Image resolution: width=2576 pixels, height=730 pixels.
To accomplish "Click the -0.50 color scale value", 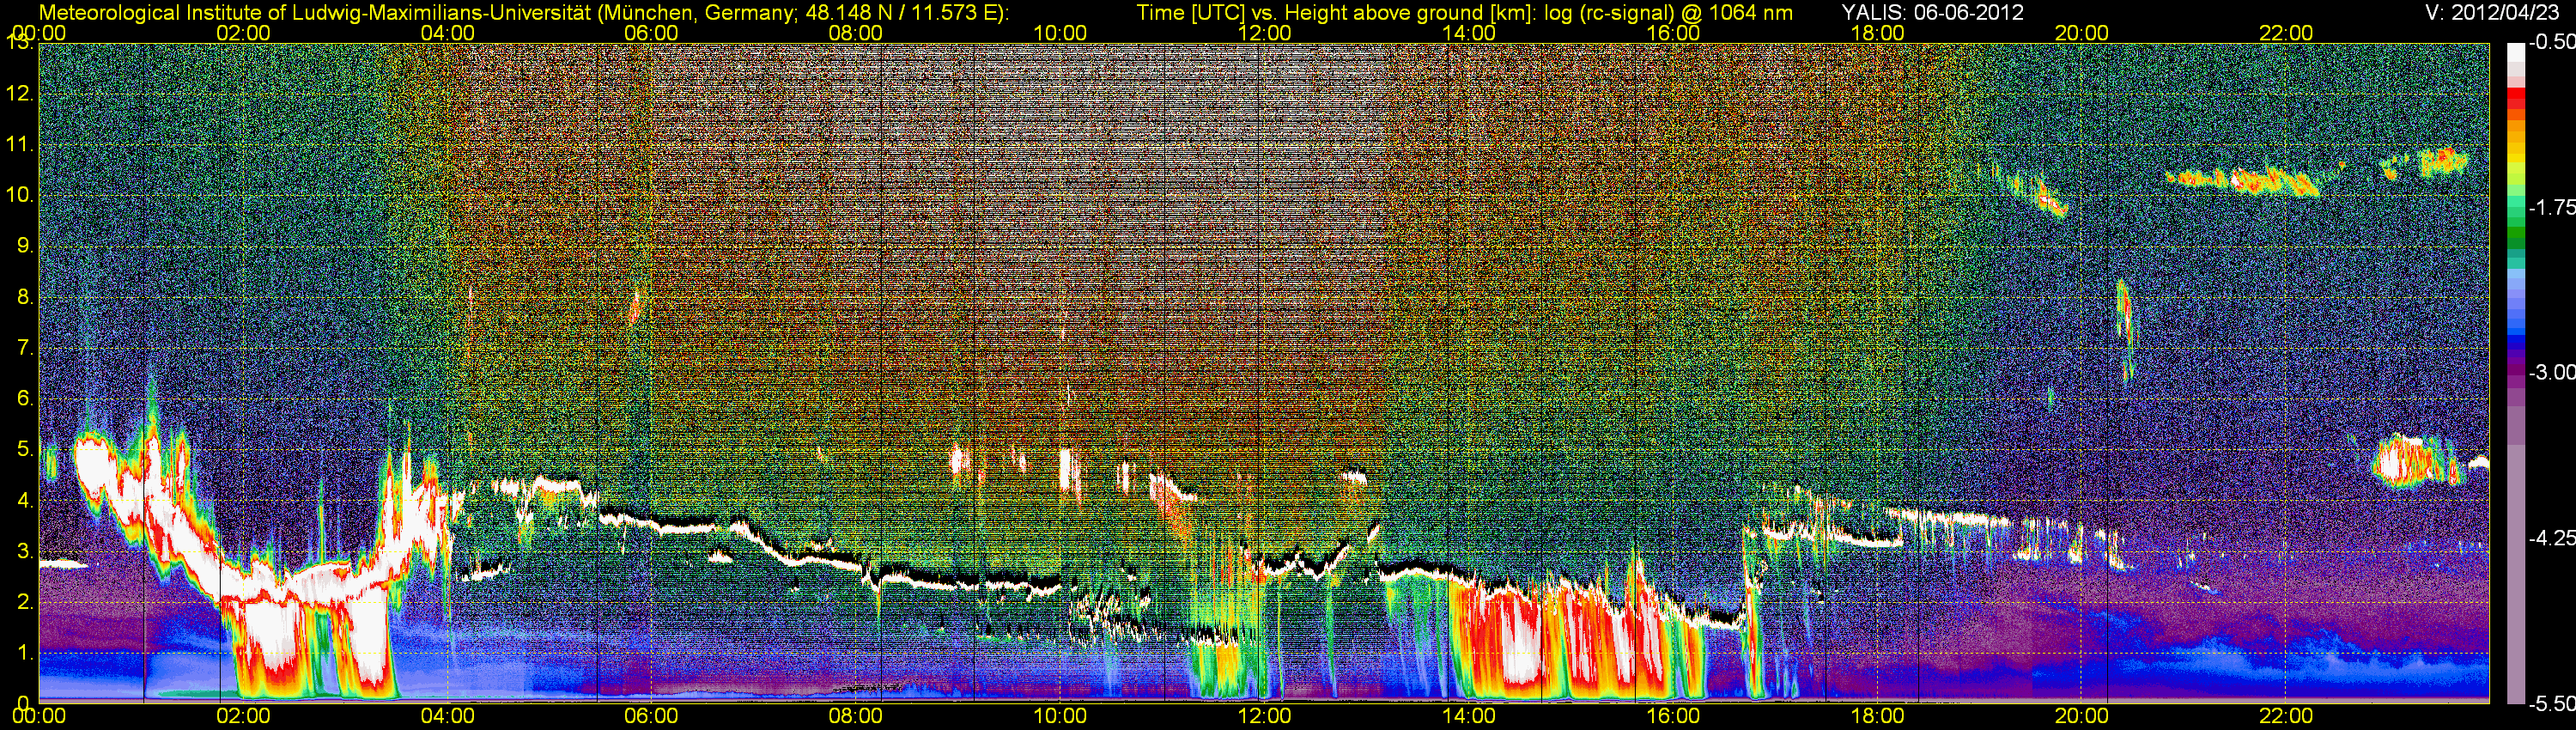I will [2551, 42].
